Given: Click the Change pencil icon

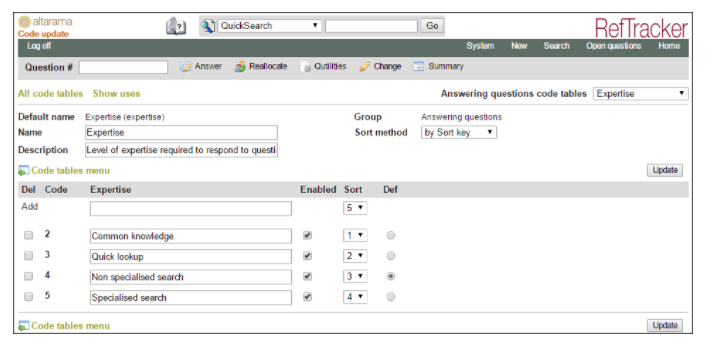Looking at the screenshot, I should tap(364, 66).
